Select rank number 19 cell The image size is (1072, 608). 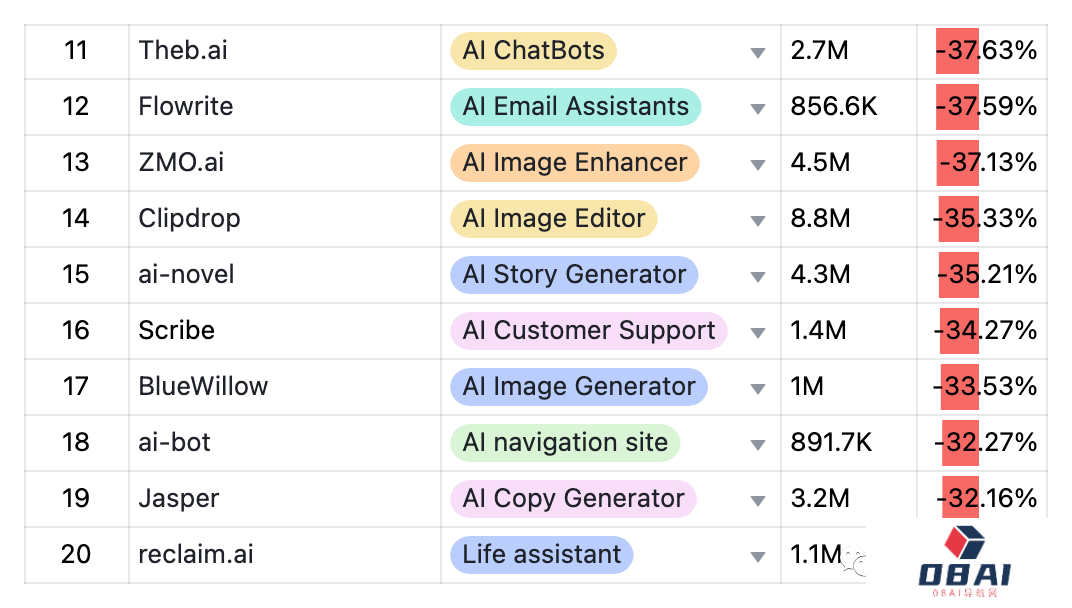click(x=77, y=500)
